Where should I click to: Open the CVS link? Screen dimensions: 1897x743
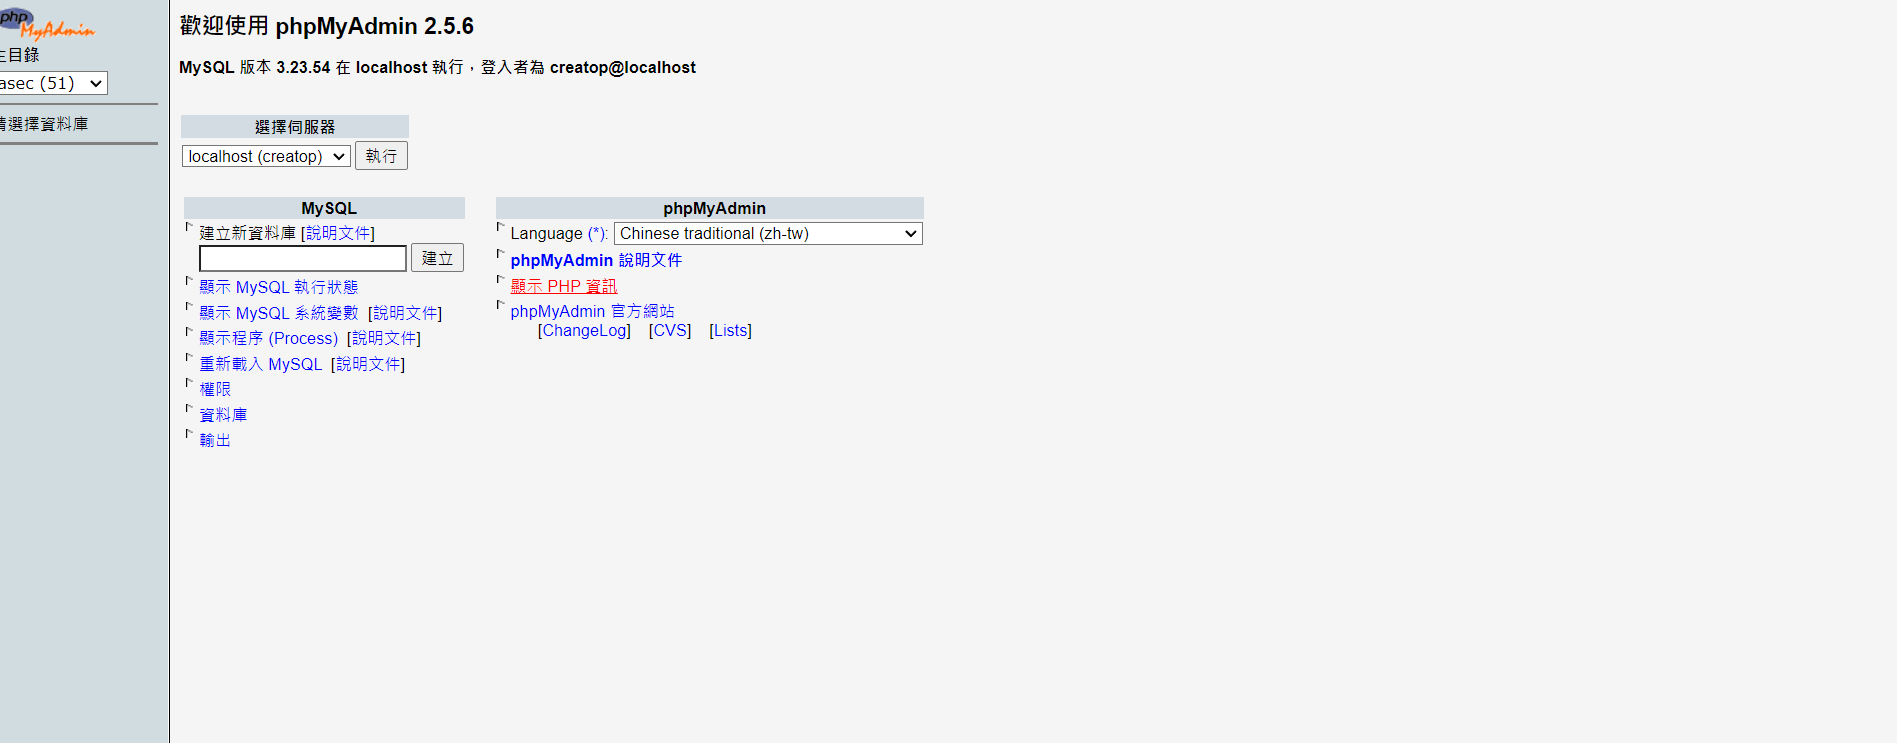670,330
